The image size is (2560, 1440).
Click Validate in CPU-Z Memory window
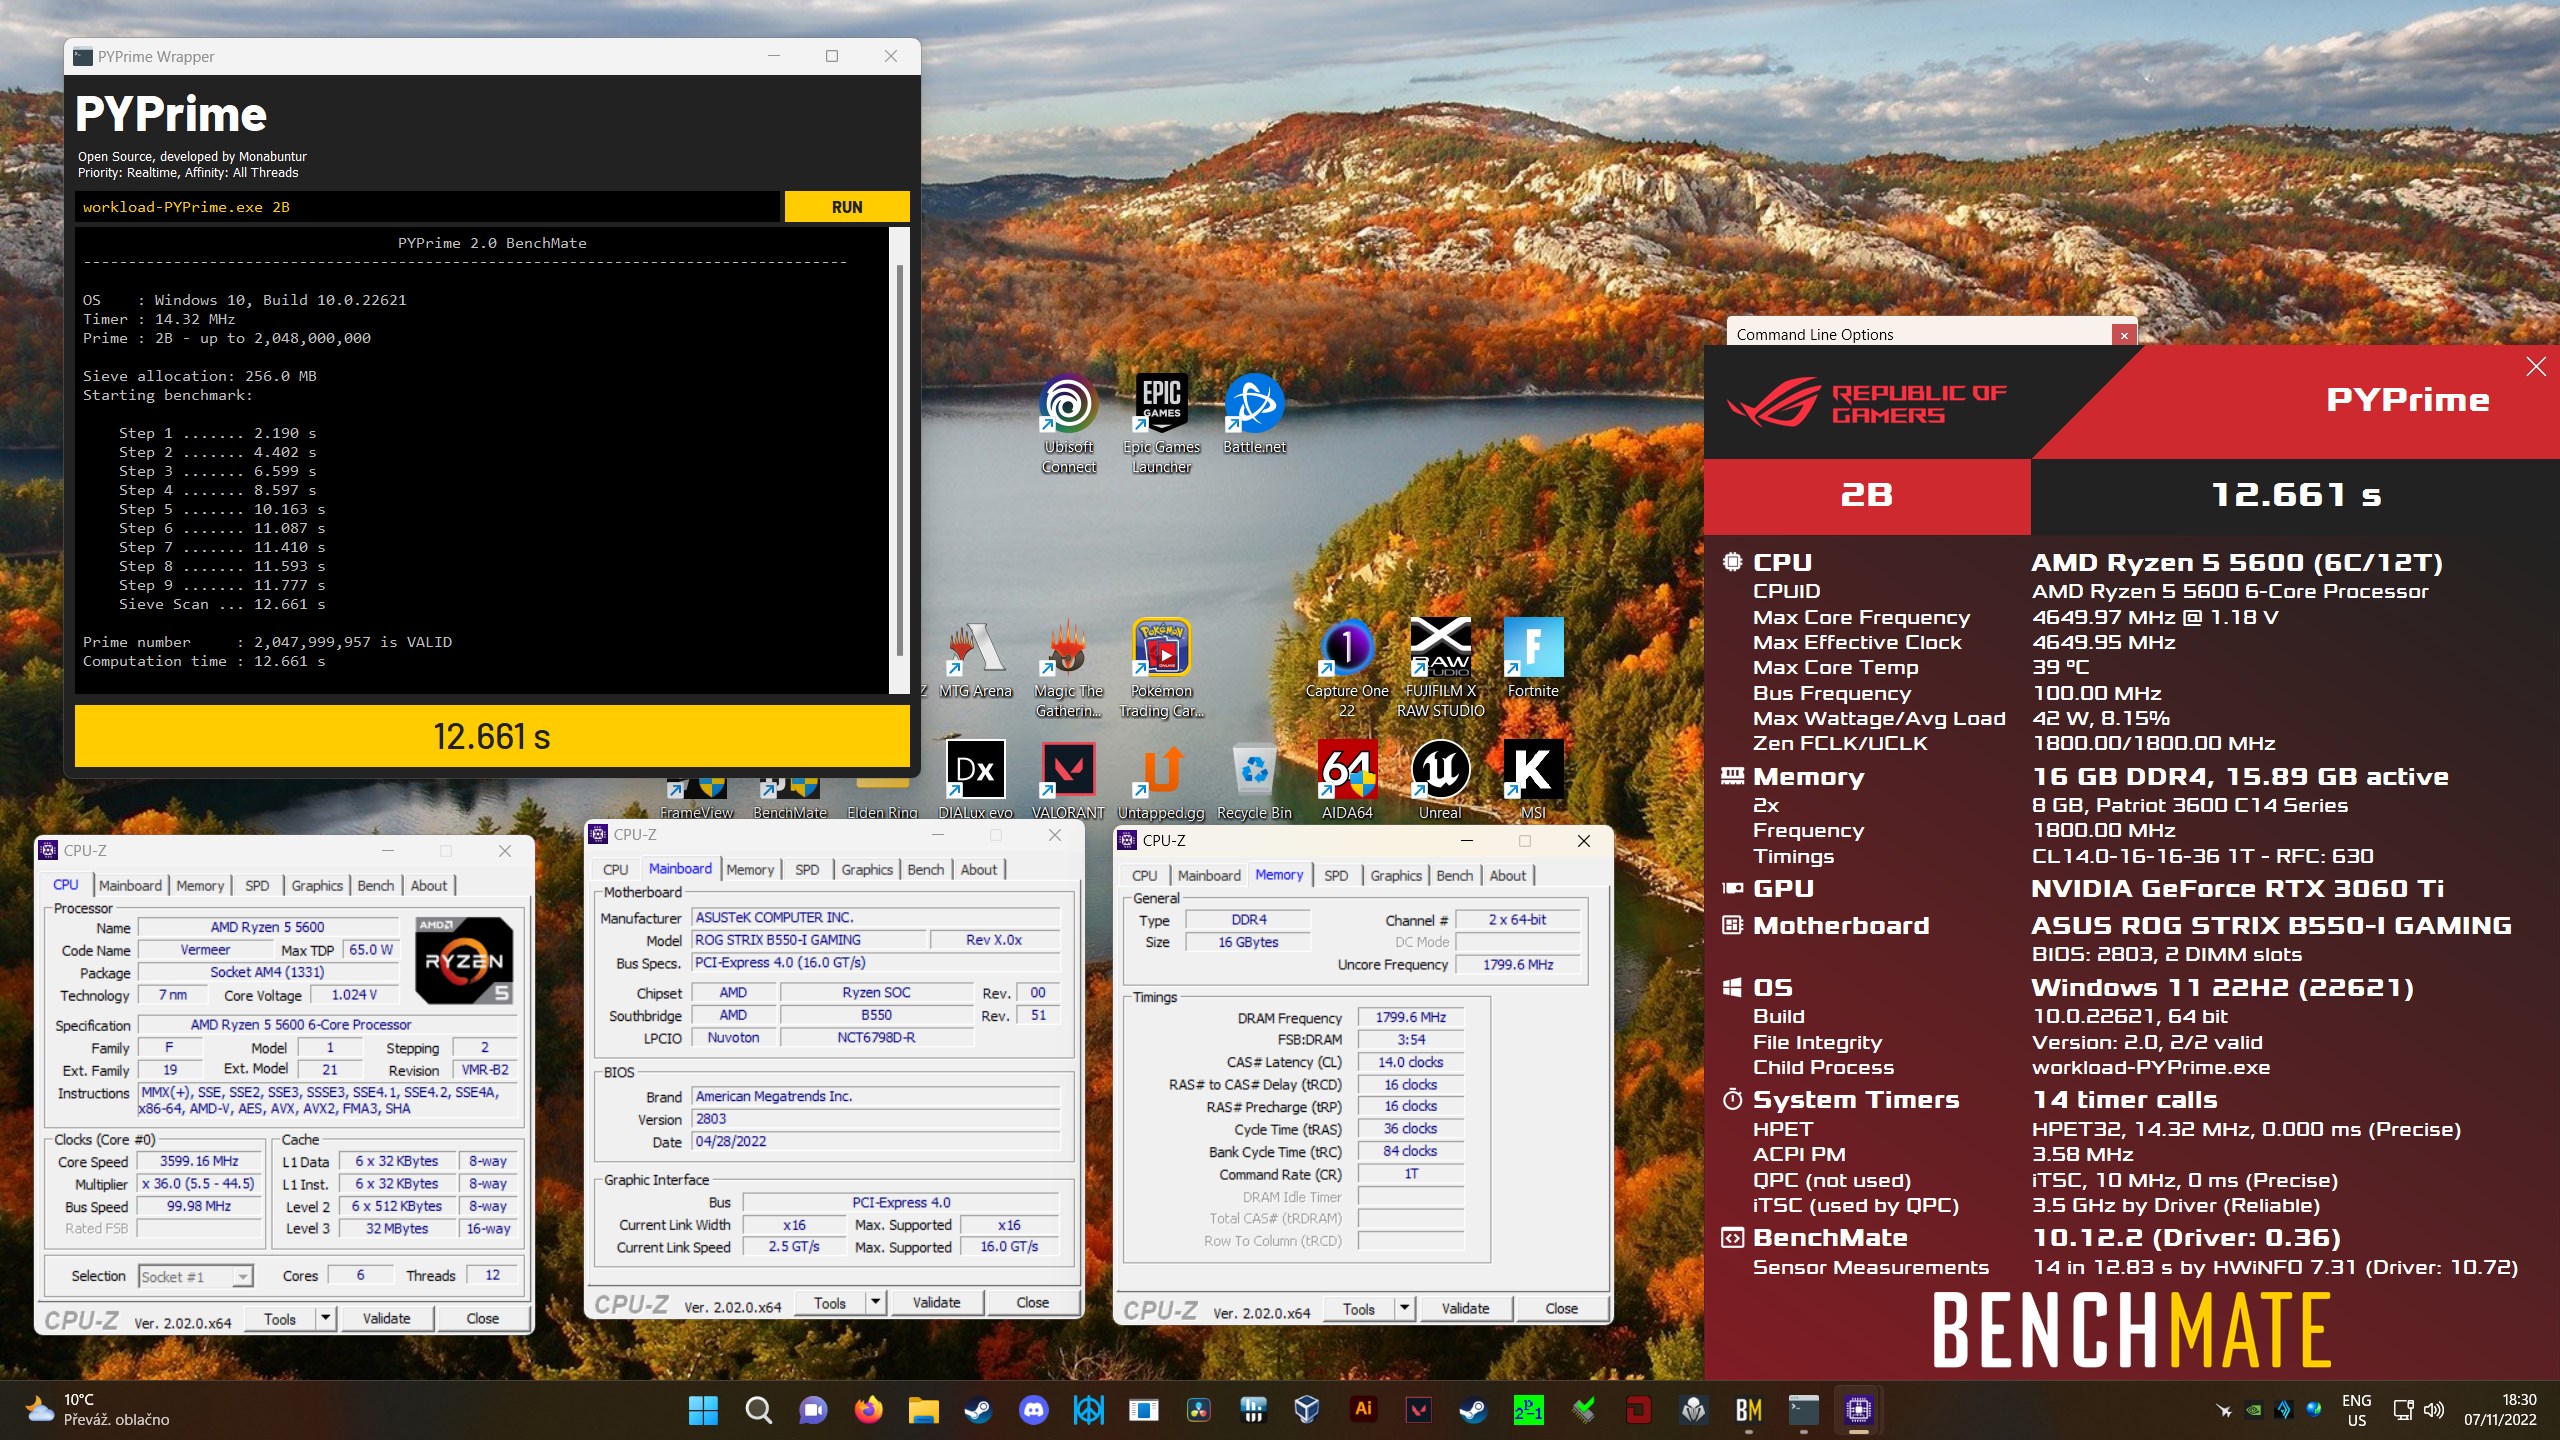coord(1465,1308)
